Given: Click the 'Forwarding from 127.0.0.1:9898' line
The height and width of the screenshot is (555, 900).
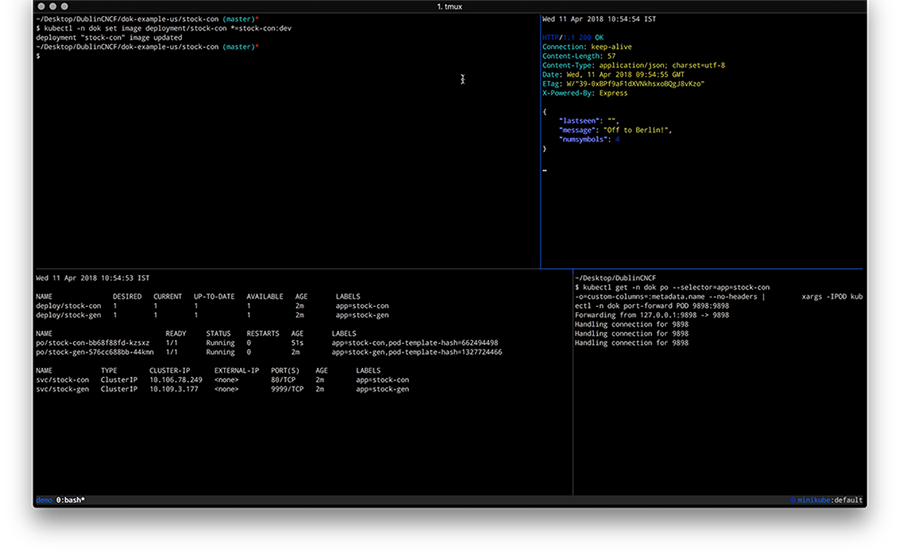Looking at the screenshot, I should (651, 315).
